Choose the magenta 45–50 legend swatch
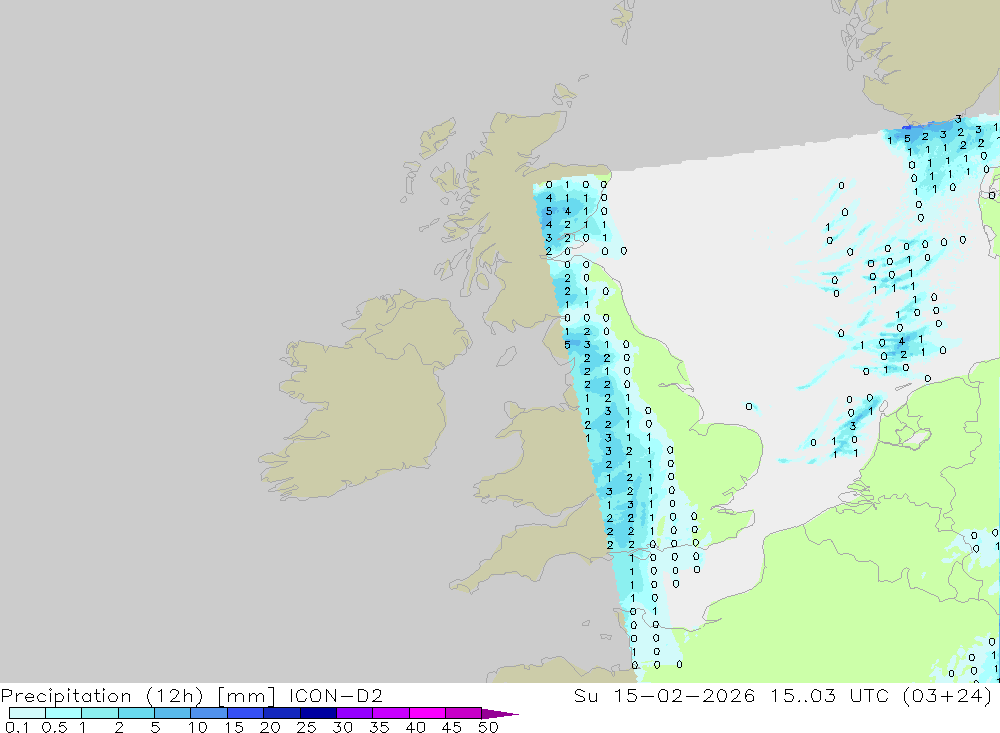The height and width of the screenshot is (733, 1000). tap(463, 713)
